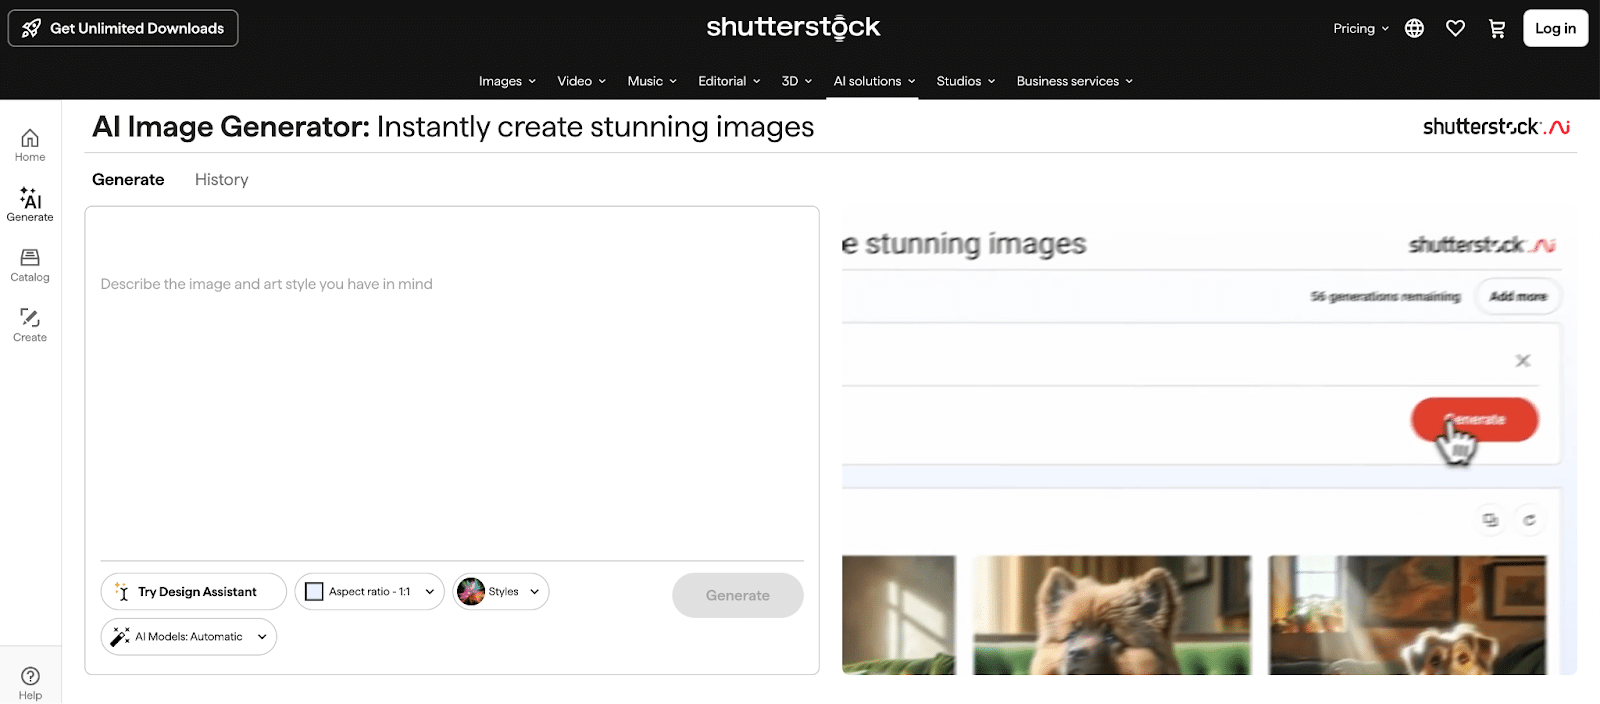1600x704 pixels.
Task: Click the right dog preview thumbnail
Action: (x=1407, y=615)
